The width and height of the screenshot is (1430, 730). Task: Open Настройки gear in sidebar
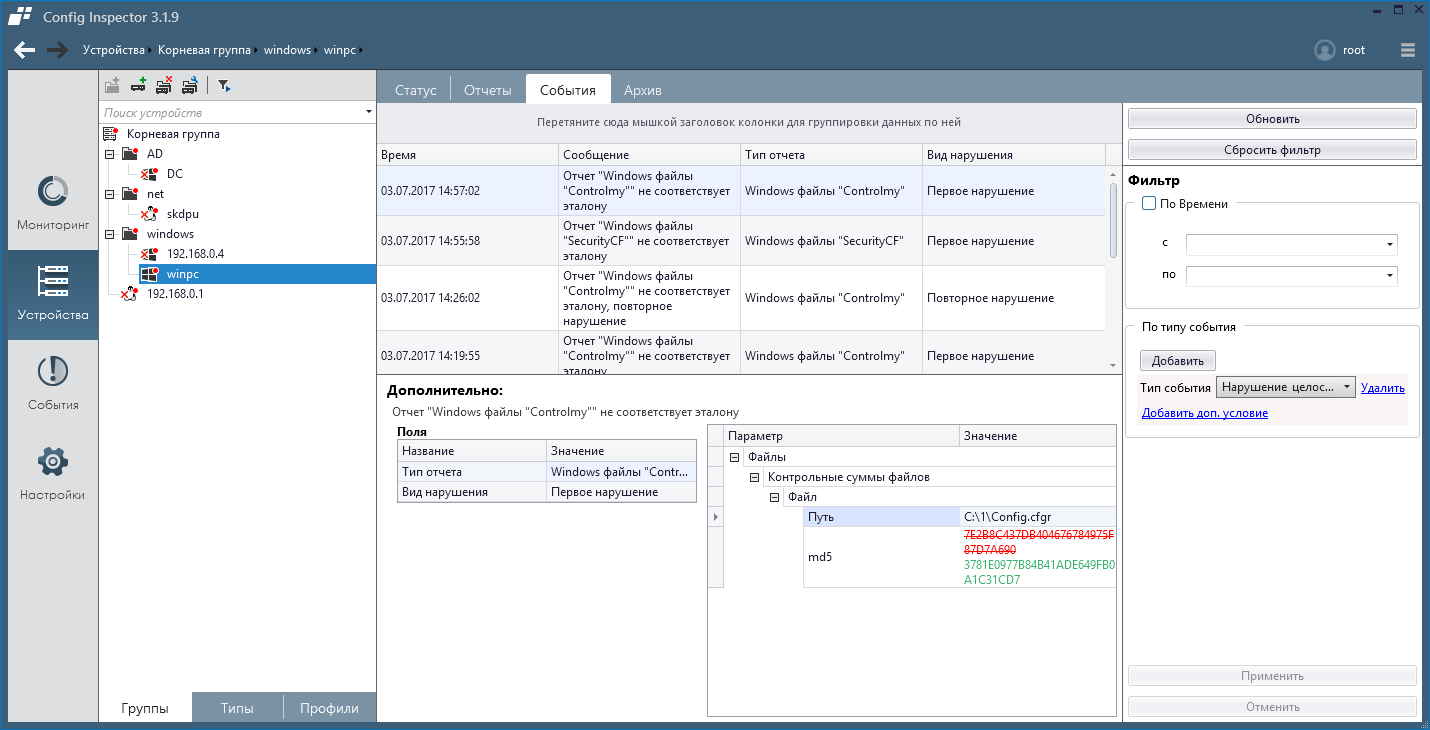click(x=53, y=474)
